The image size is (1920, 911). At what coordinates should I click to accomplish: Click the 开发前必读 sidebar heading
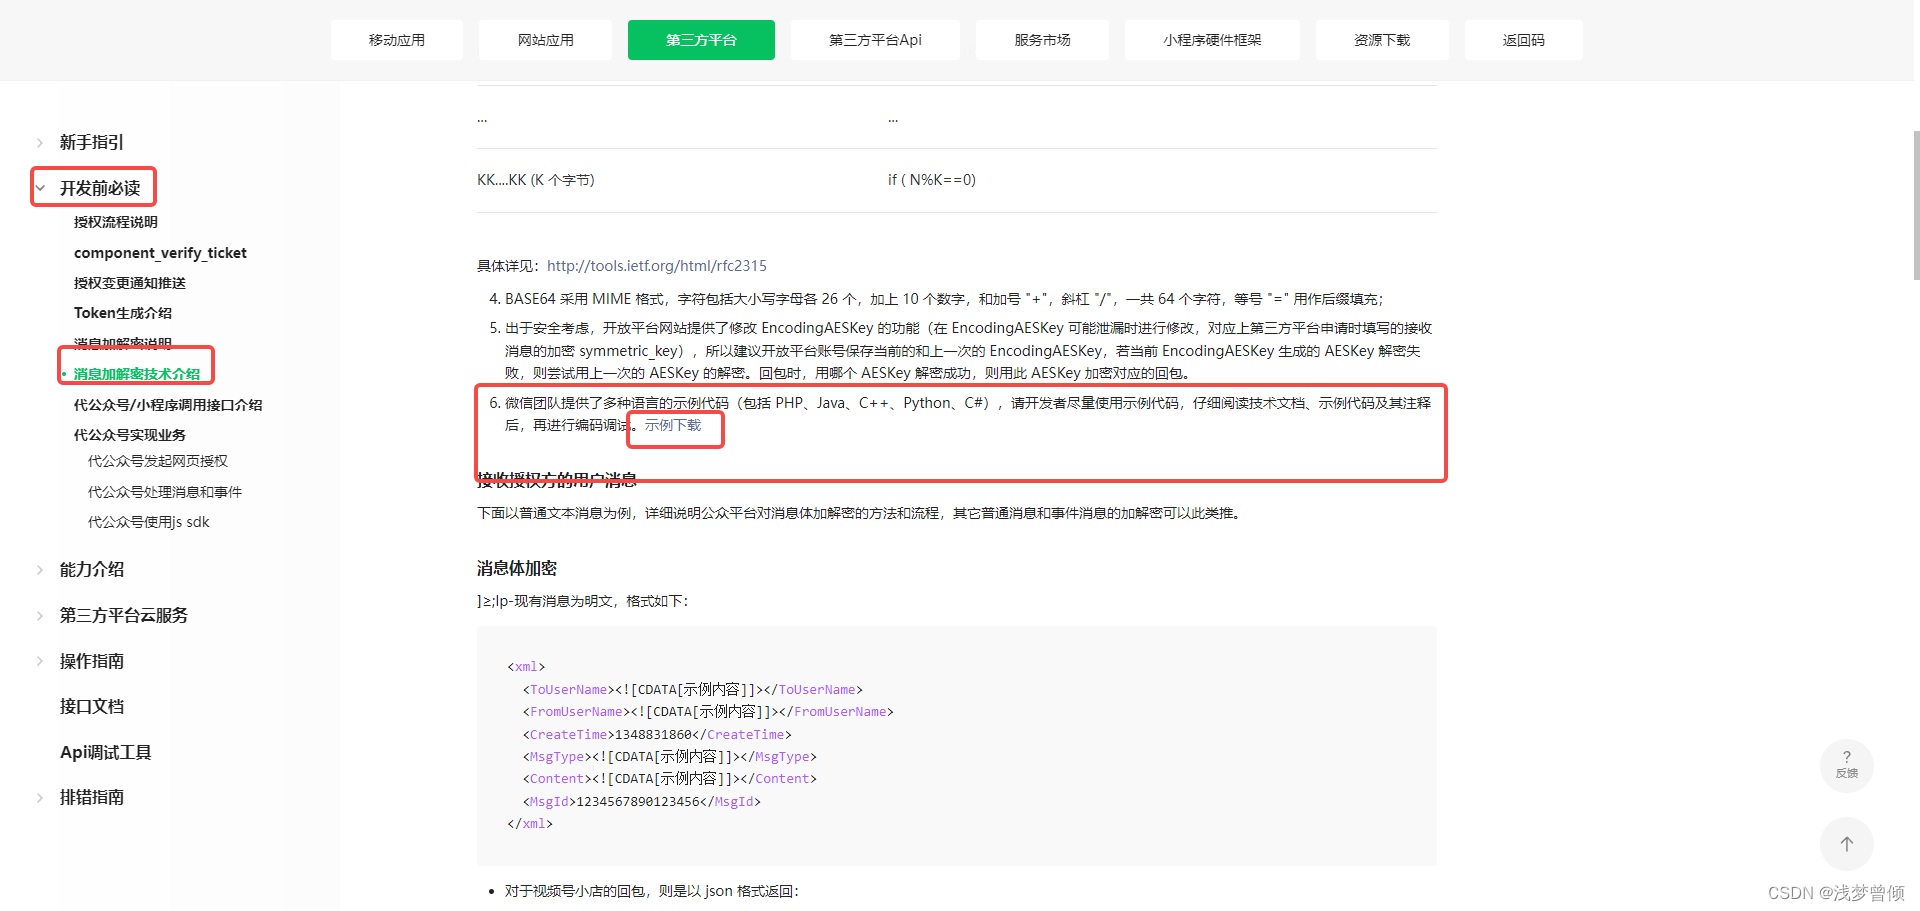click(x=100, y=188)
